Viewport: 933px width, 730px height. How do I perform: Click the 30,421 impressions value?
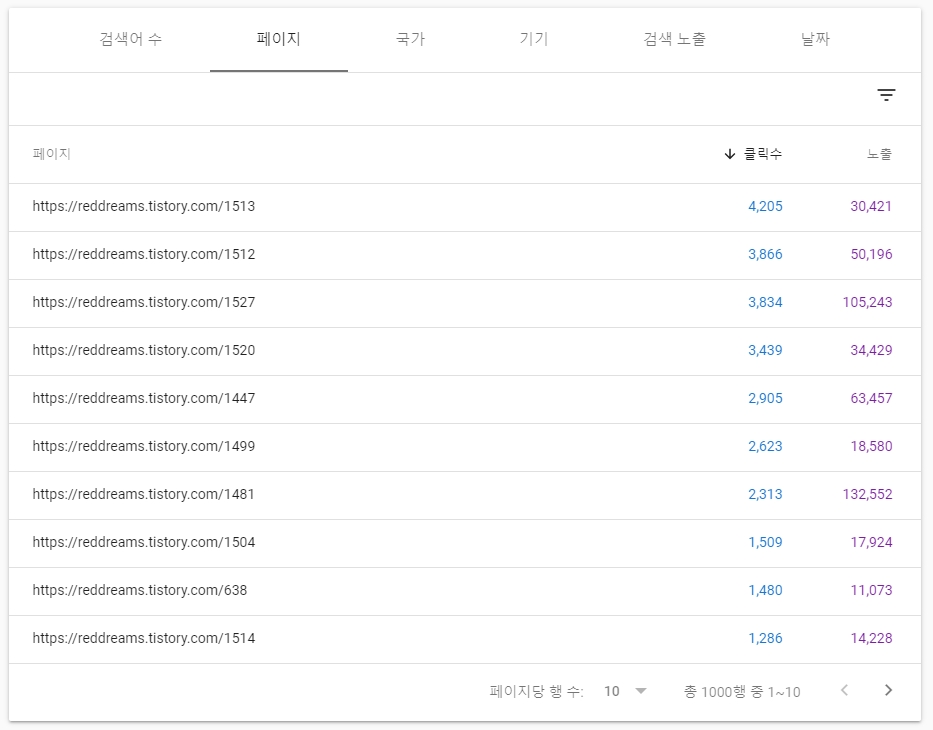coord(871,206)
